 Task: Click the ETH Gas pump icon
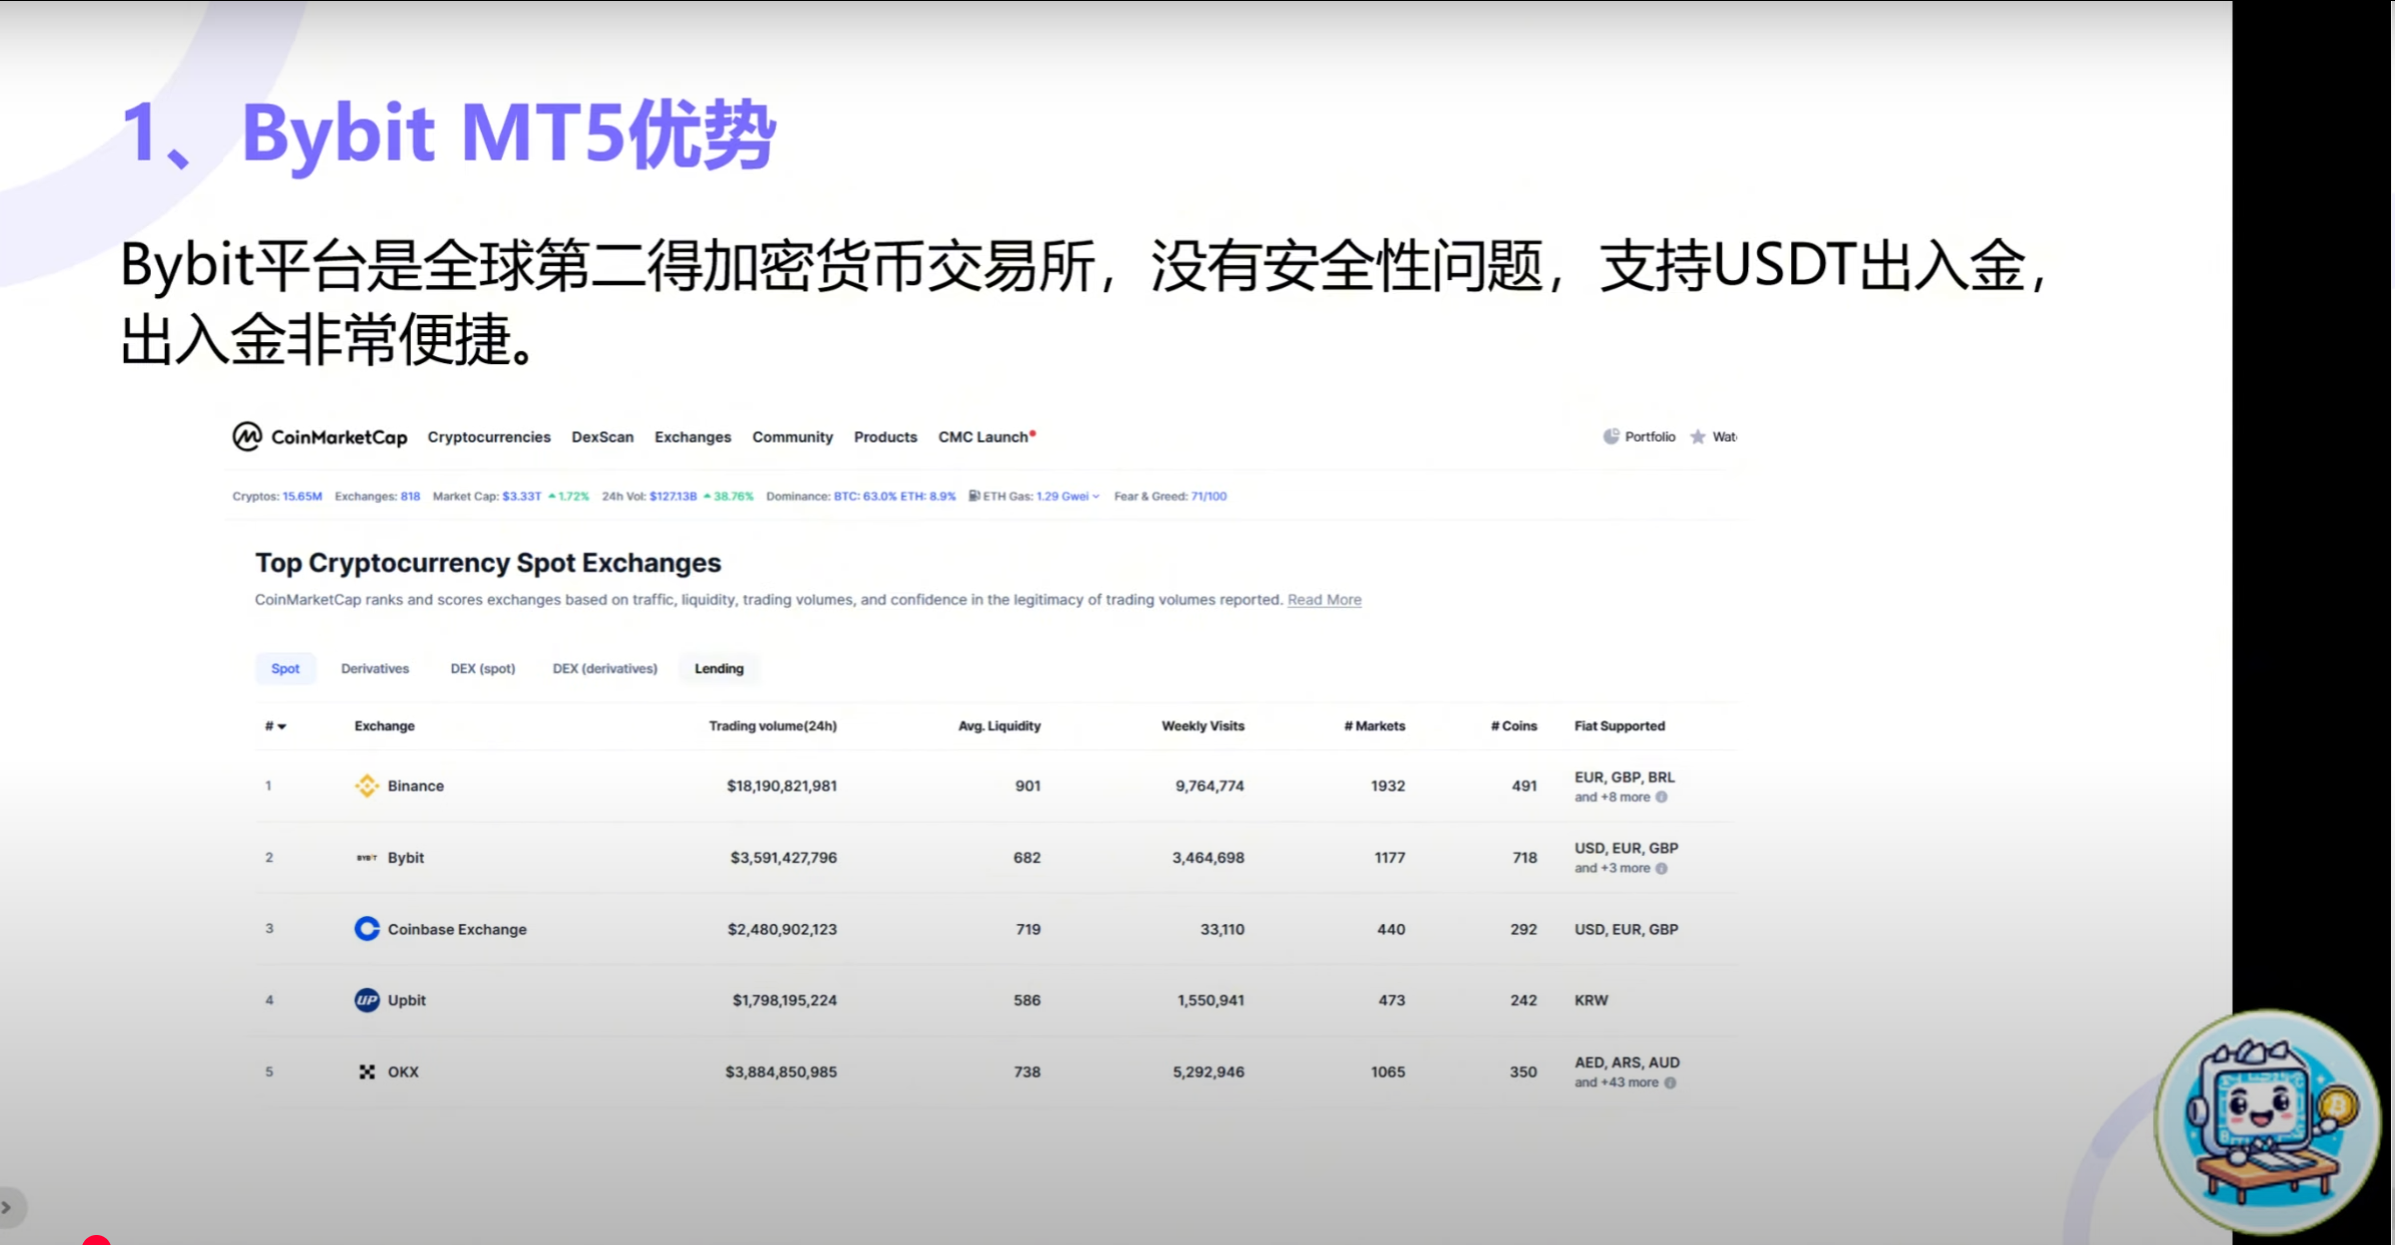click(x=974, y=496)
